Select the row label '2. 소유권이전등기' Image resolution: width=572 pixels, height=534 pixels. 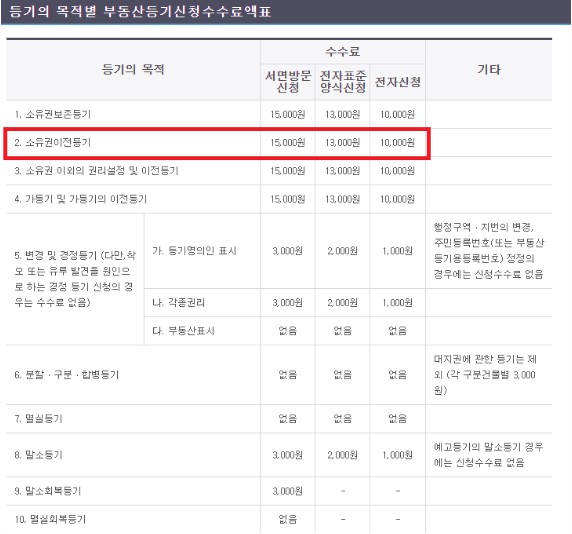click(x=53, y=142)
